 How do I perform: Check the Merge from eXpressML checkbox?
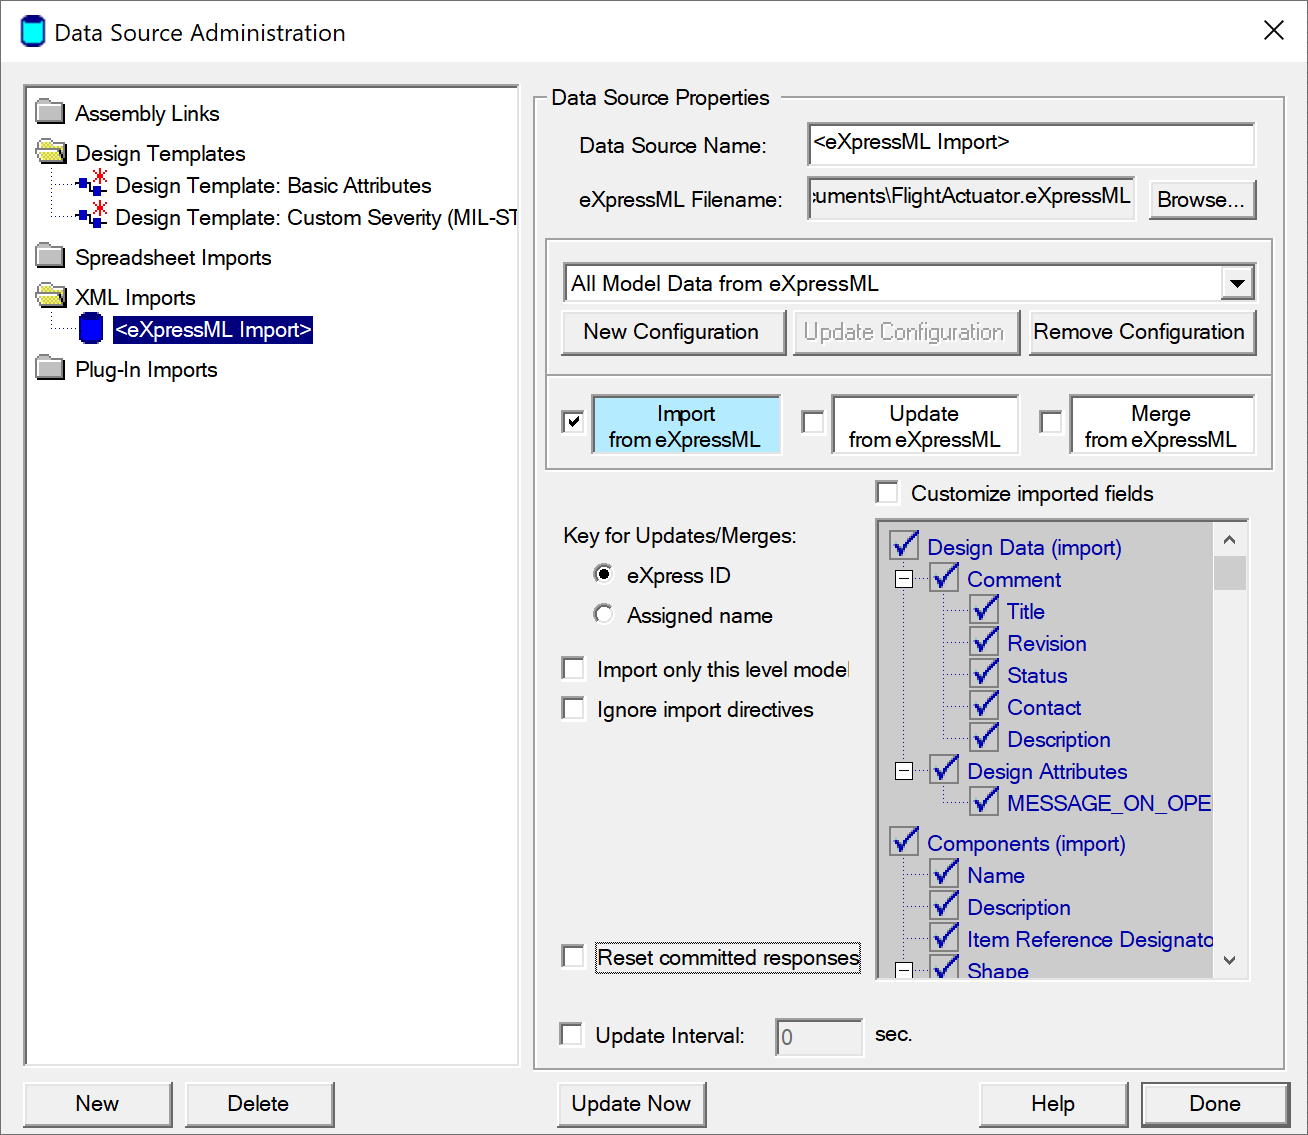click(1051, 422)
